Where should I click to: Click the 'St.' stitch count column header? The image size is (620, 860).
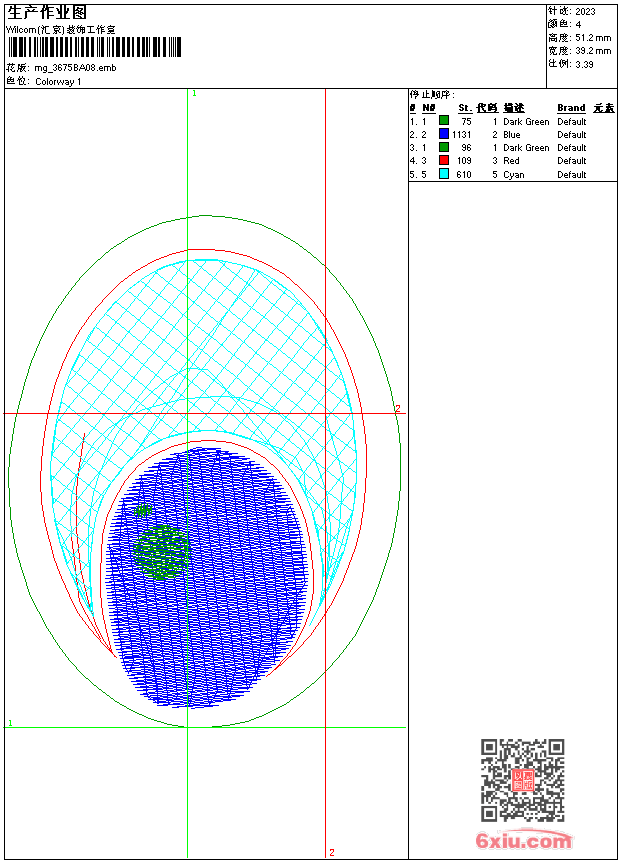465,108
